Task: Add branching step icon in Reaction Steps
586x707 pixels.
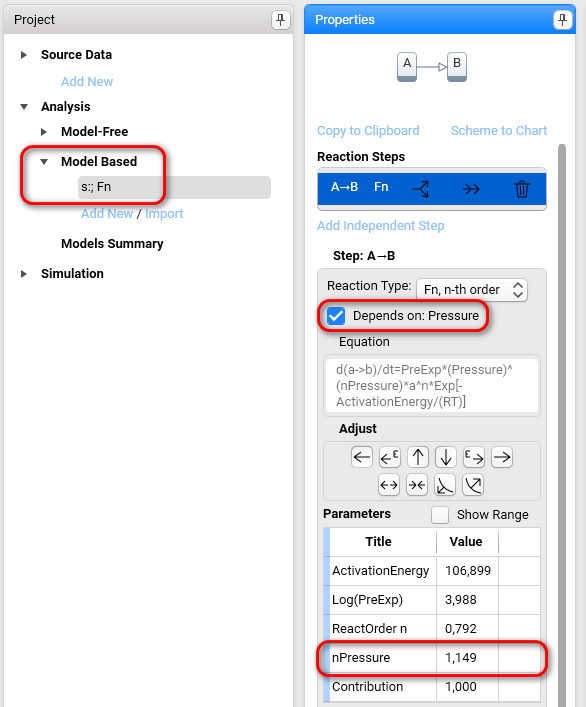Action: click(421, 189)
